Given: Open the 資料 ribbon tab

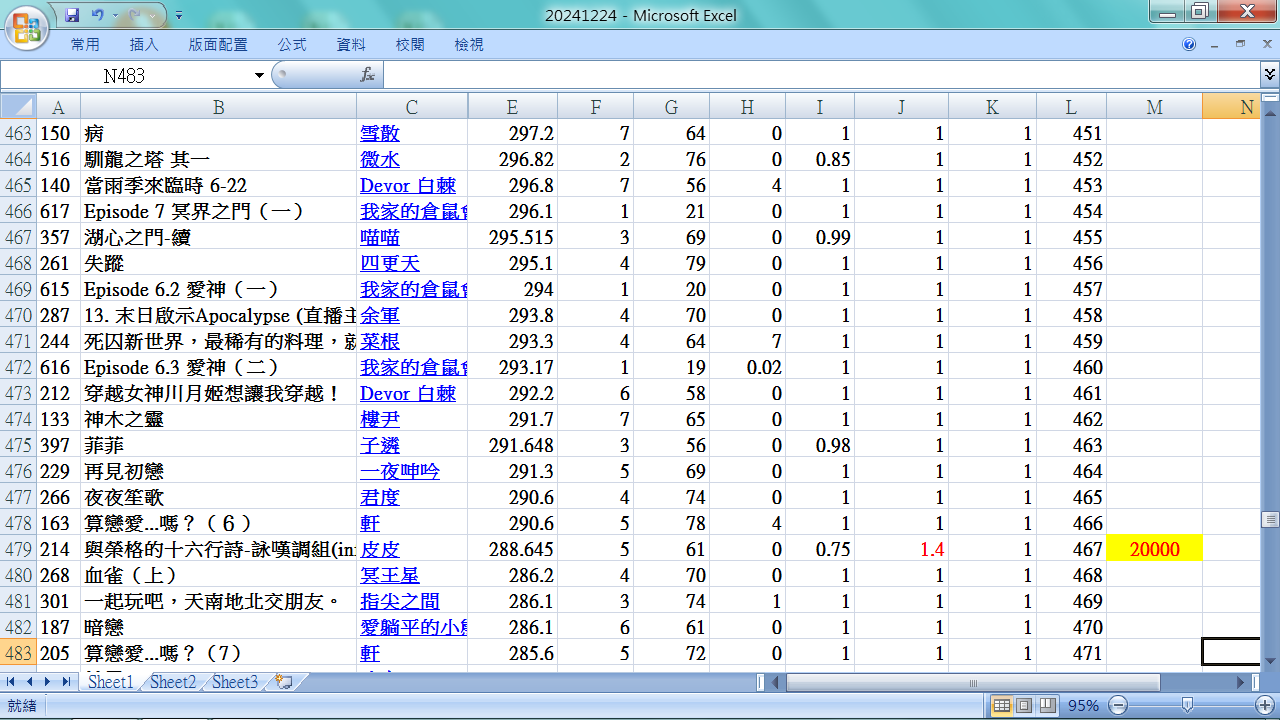Looking at the screenshot, I should coord(351,45).
